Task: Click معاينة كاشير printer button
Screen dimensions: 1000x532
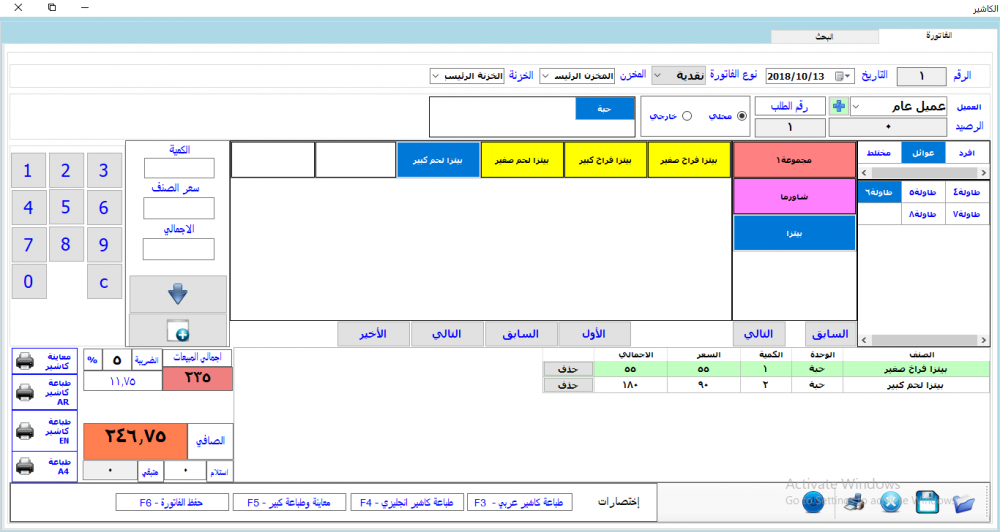Action: pyautogui.click(x=45, y=361)
